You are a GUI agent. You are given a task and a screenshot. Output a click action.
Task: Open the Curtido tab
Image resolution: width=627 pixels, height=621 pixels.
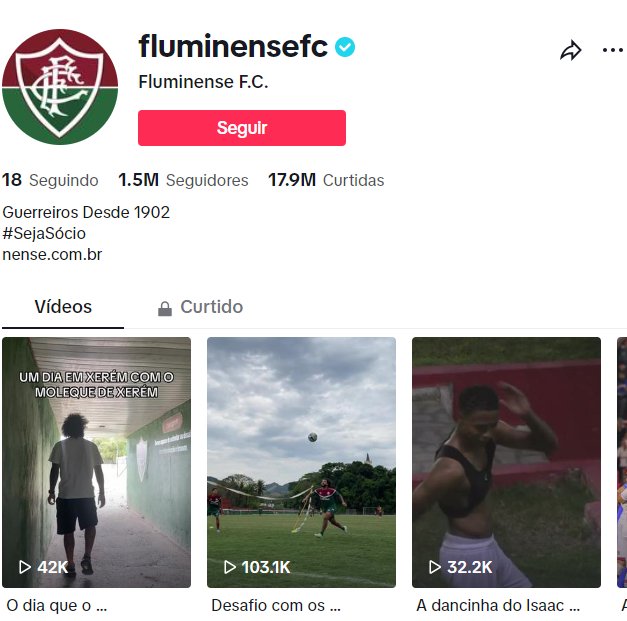pyautogui.click(x=200, y=307)
